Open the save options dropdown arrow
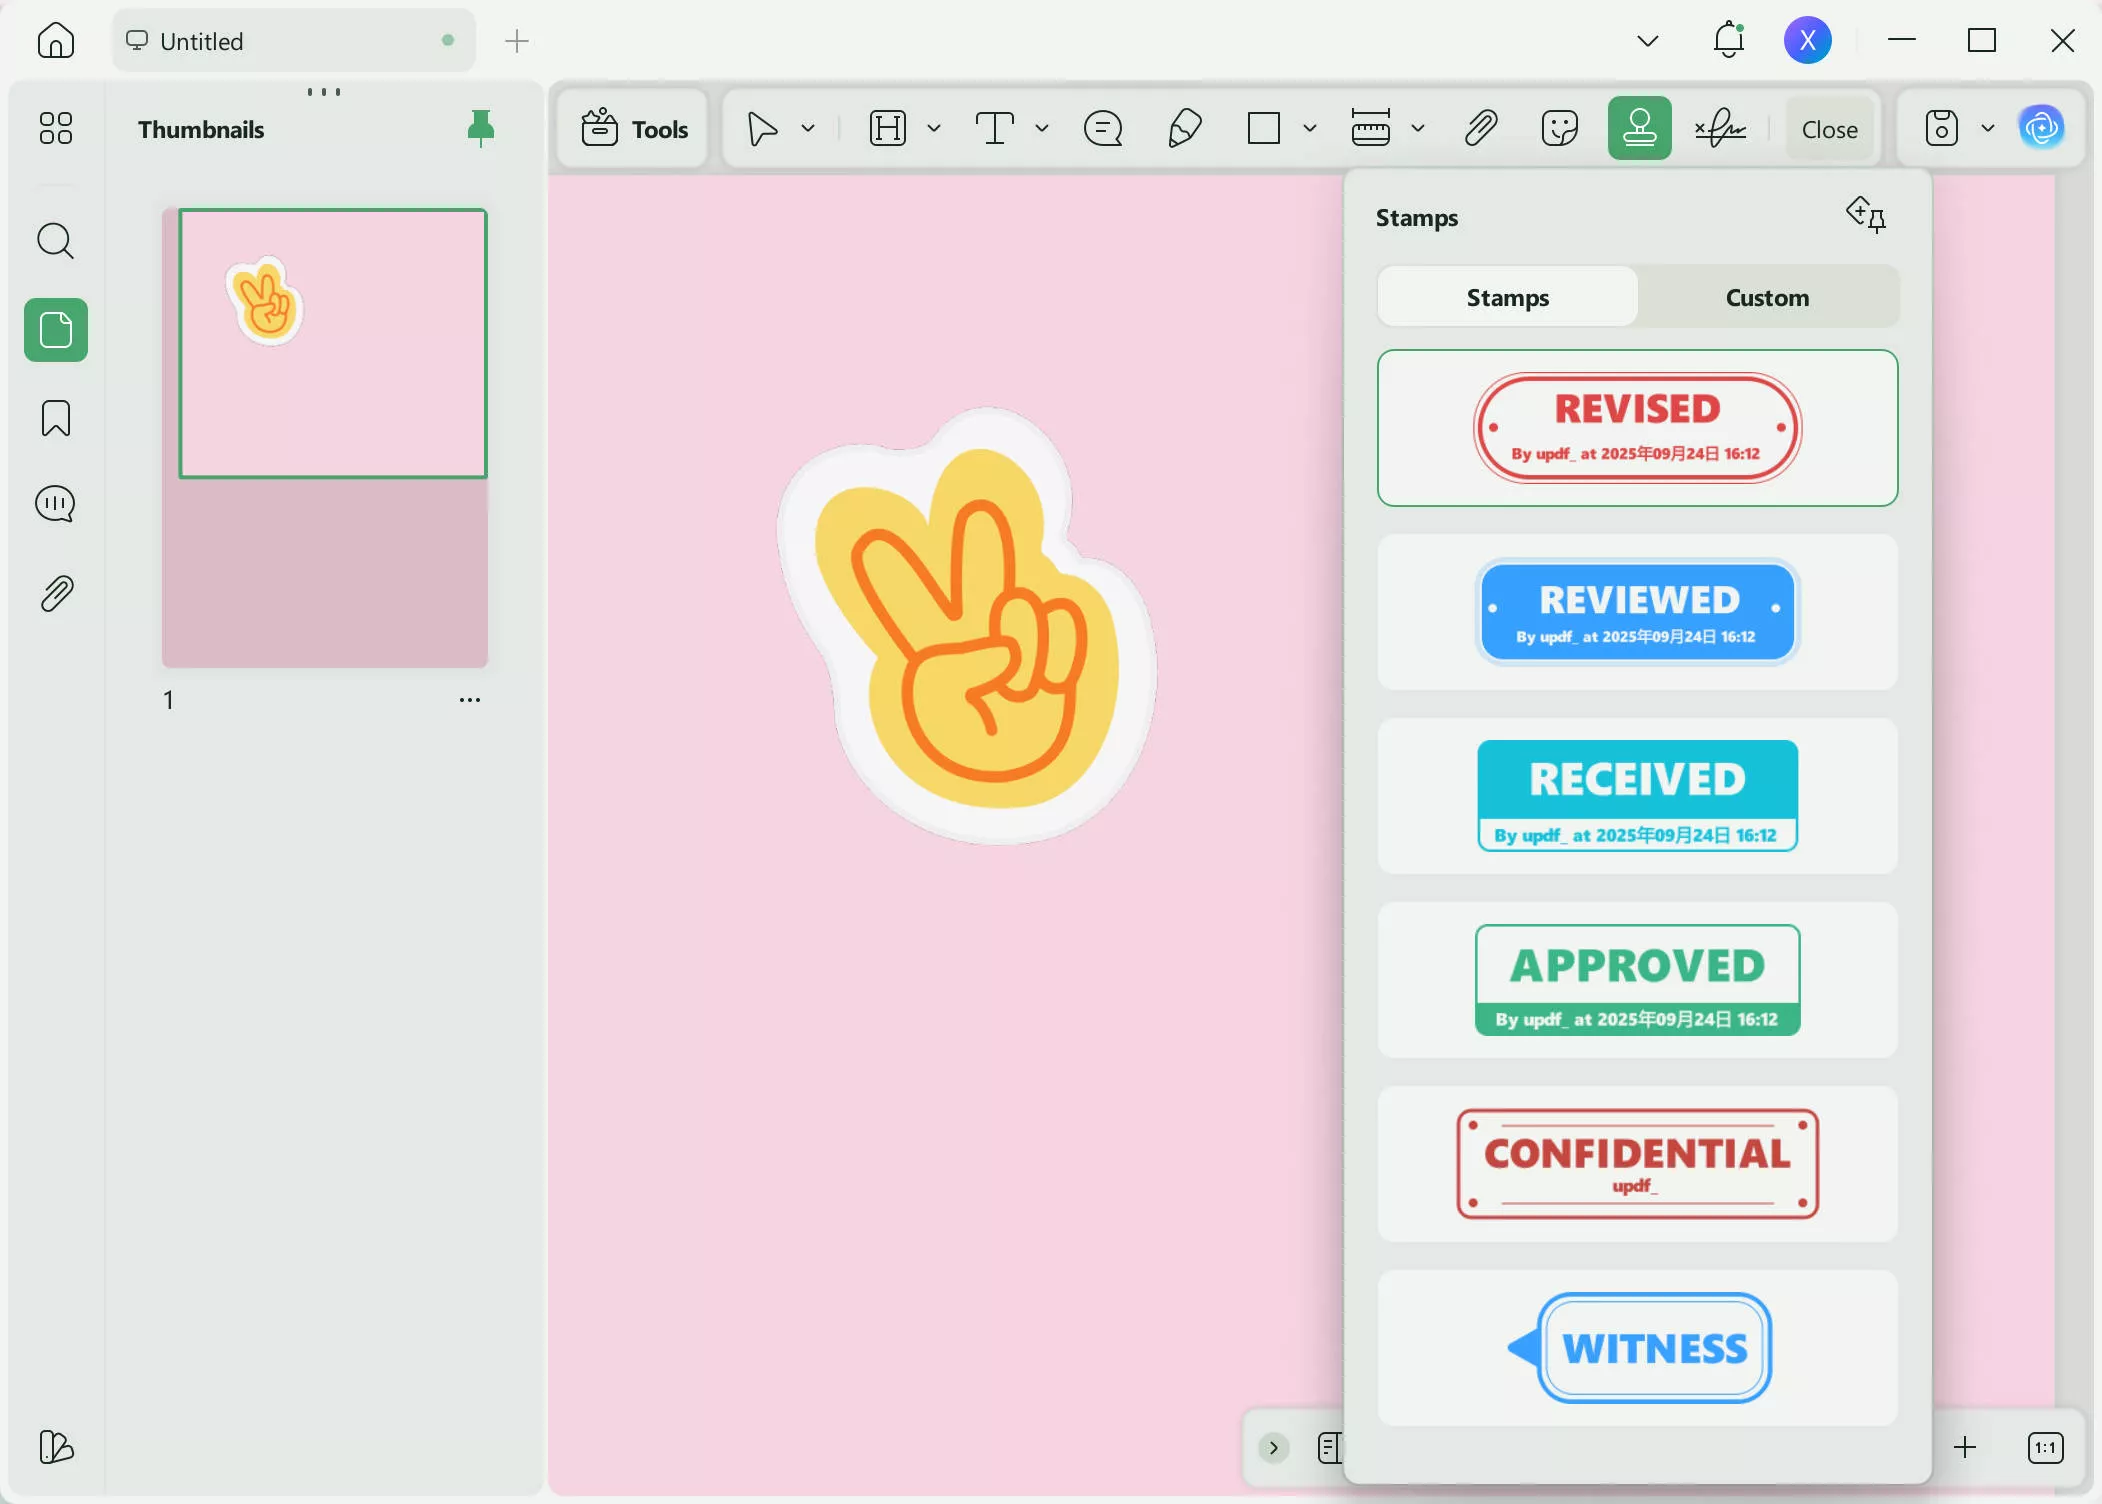This screenshot has height=1504, width=2102. pos(1988,128)
